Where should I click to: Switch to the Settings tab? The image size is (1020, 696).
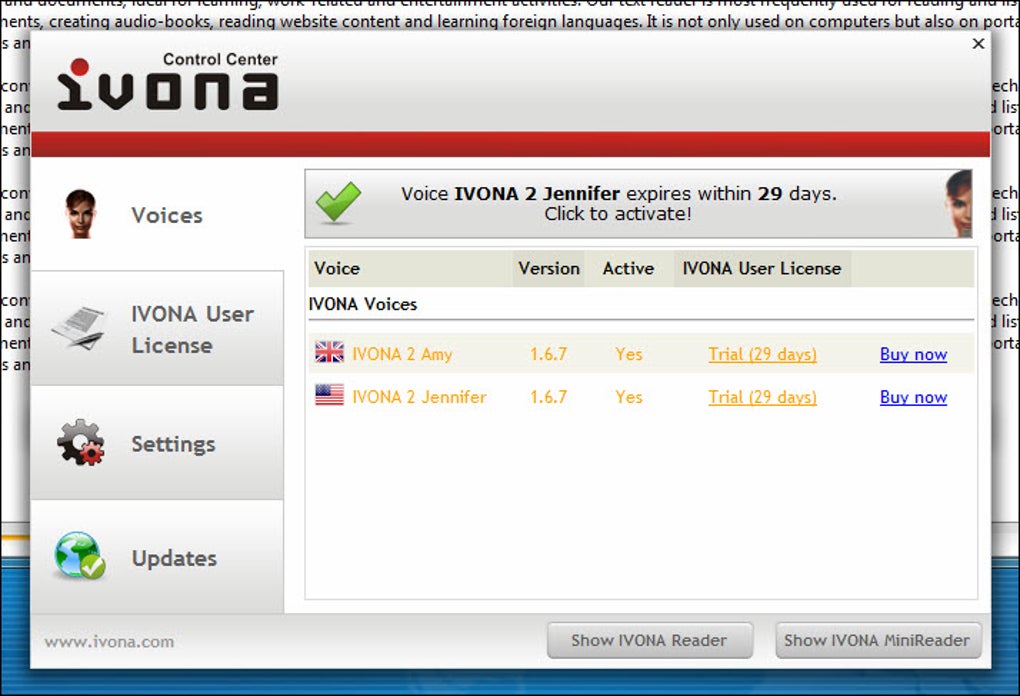pyautogui.click(x=157, y=443)
